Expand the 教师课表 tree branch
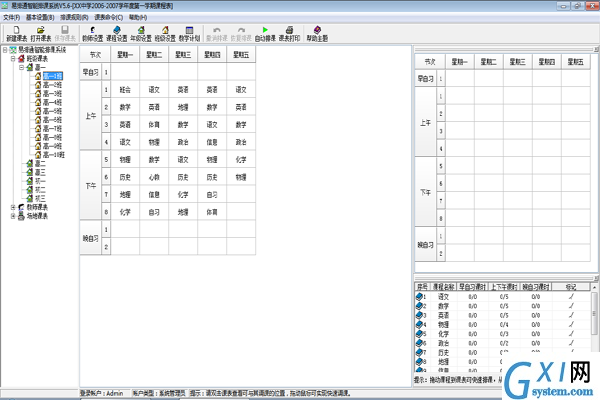 coord(13,207)
